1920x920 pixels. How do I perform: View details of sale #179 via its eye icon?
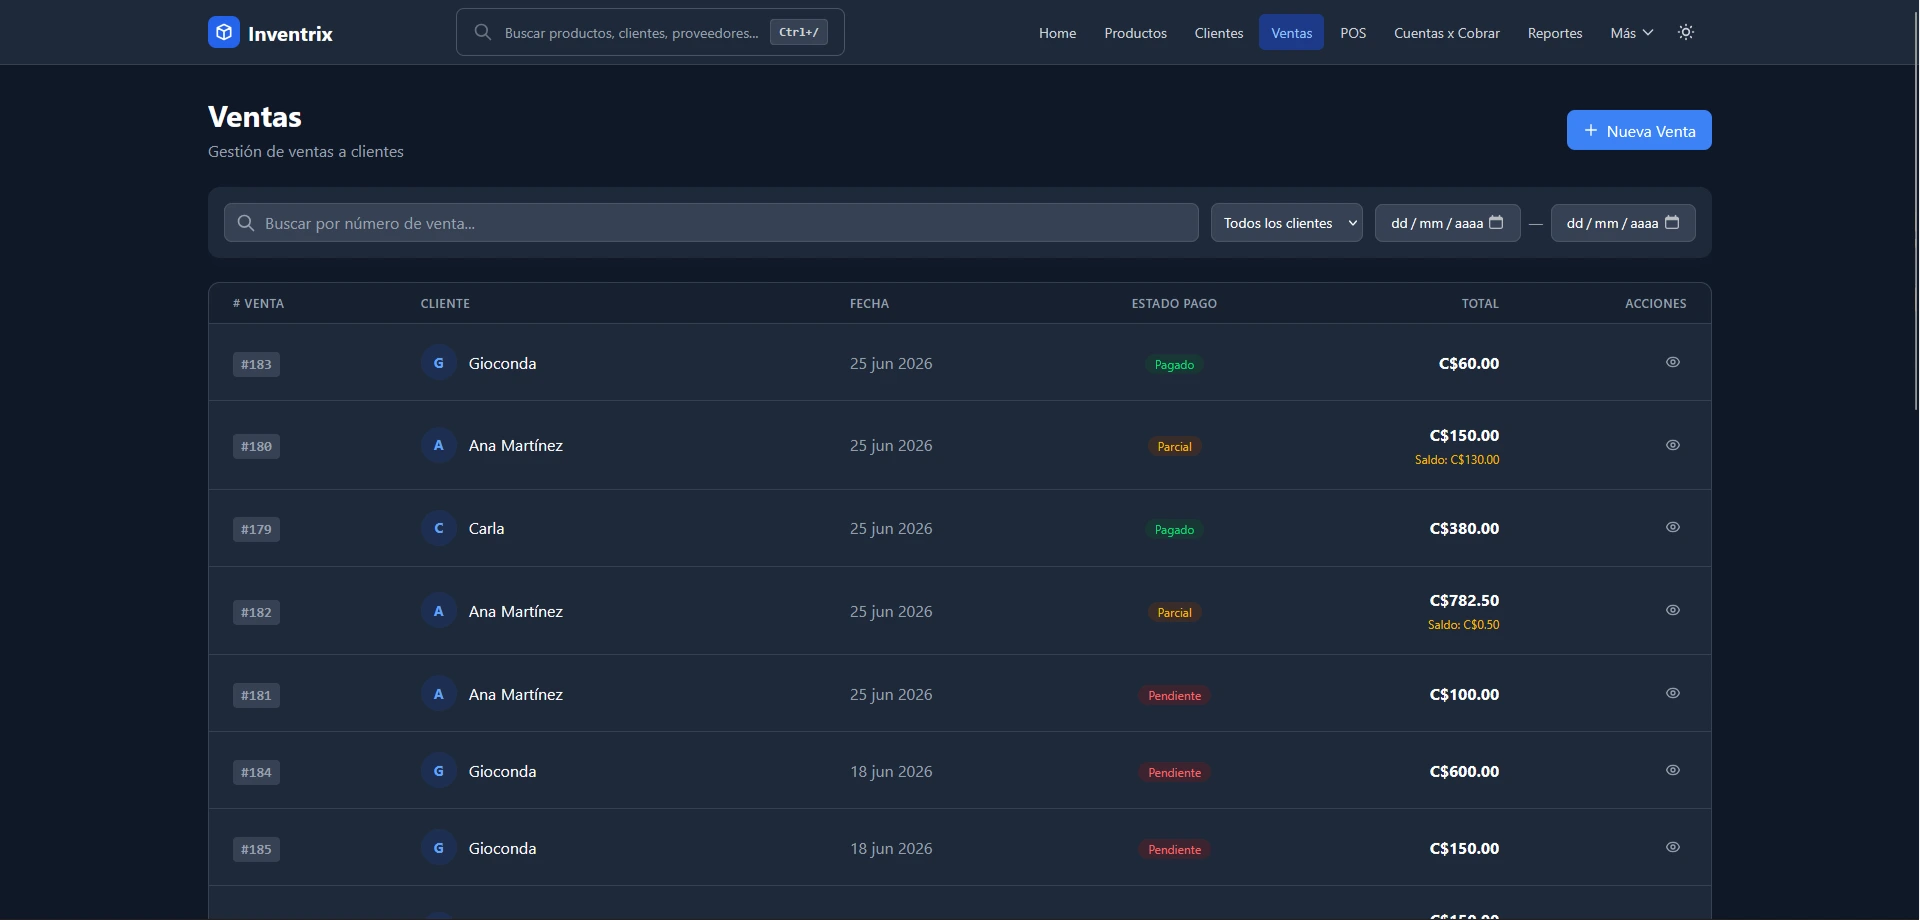1673,527
